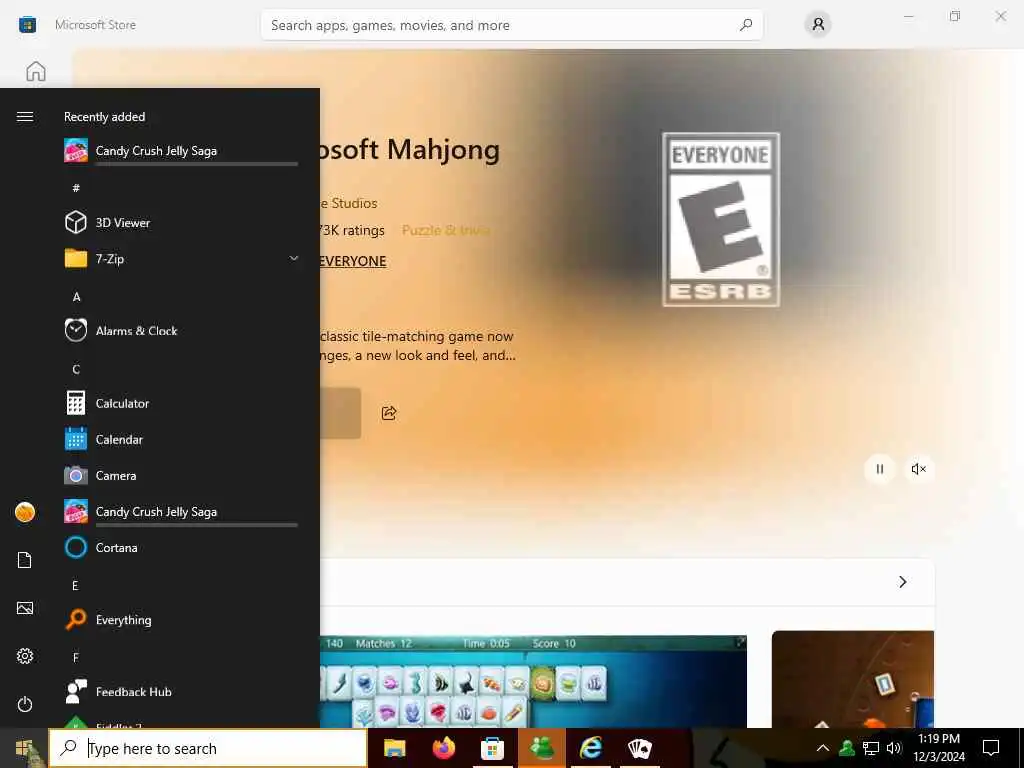
Task: Launch the Everything search app
Action: tap(181, 620)
